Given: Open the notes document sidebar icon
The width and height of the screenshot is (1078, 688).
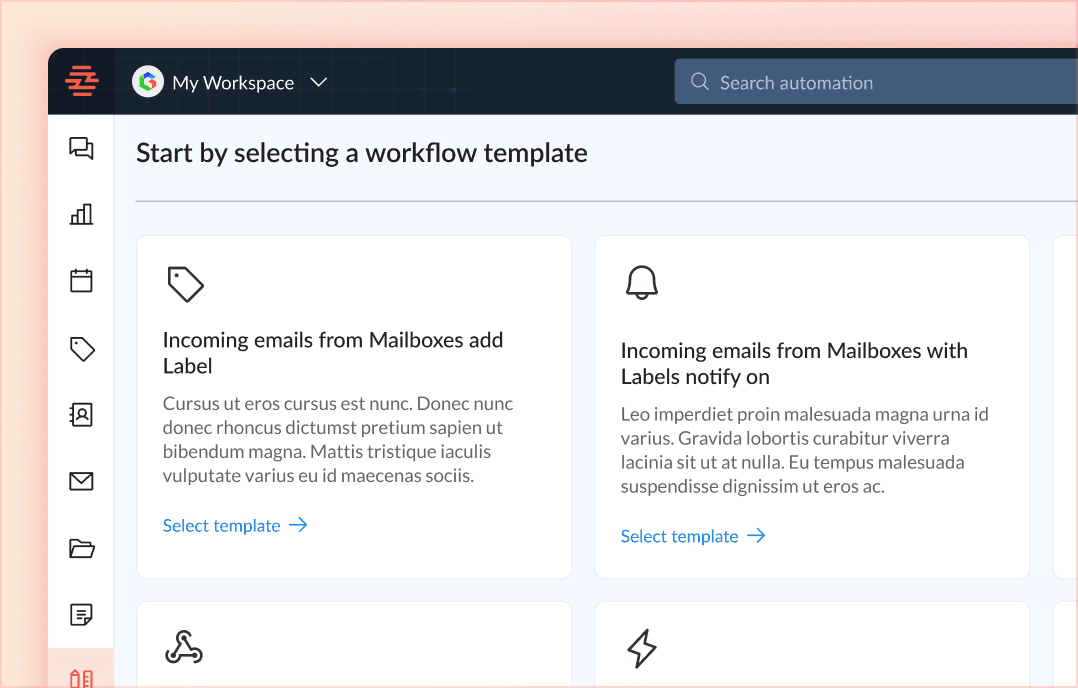Looking at the screenshot, I should pyautogui.click(x=81, y=614).
